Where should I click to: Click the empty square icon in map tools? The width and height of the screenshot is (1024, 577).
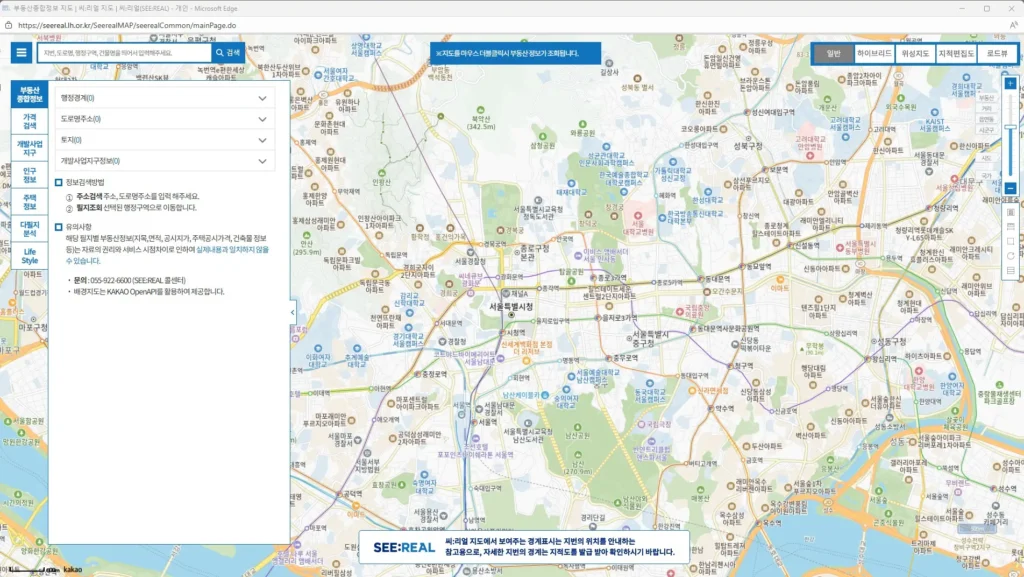[x=1010, y=241]
